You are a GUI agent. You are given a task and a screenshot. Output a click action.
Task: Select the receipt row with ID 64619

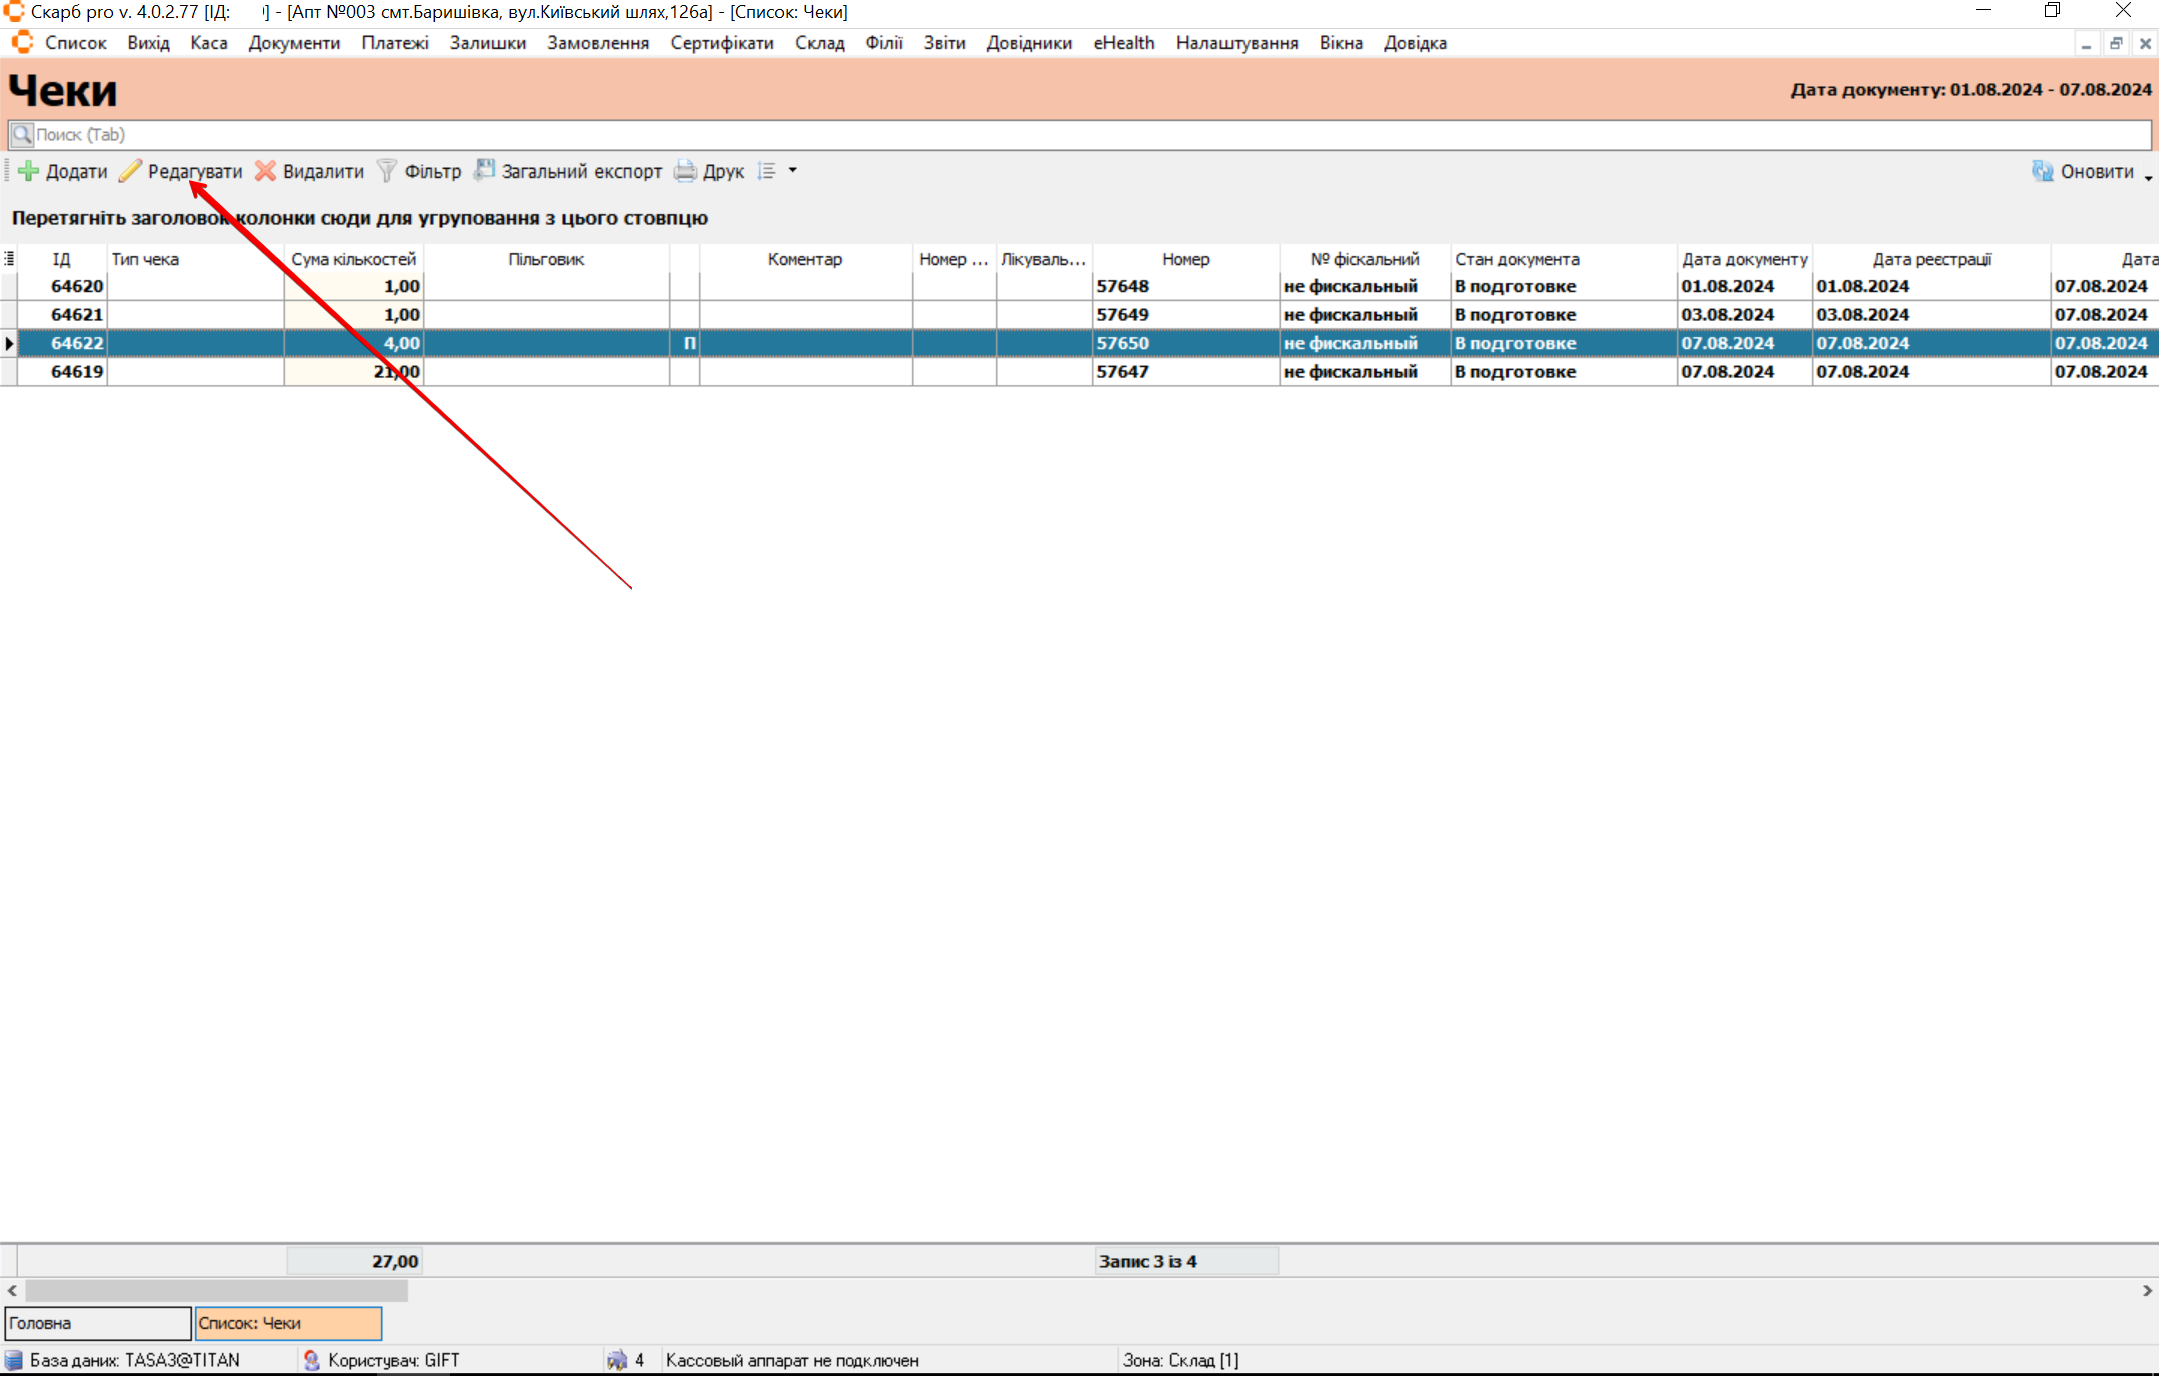(77, 371)
